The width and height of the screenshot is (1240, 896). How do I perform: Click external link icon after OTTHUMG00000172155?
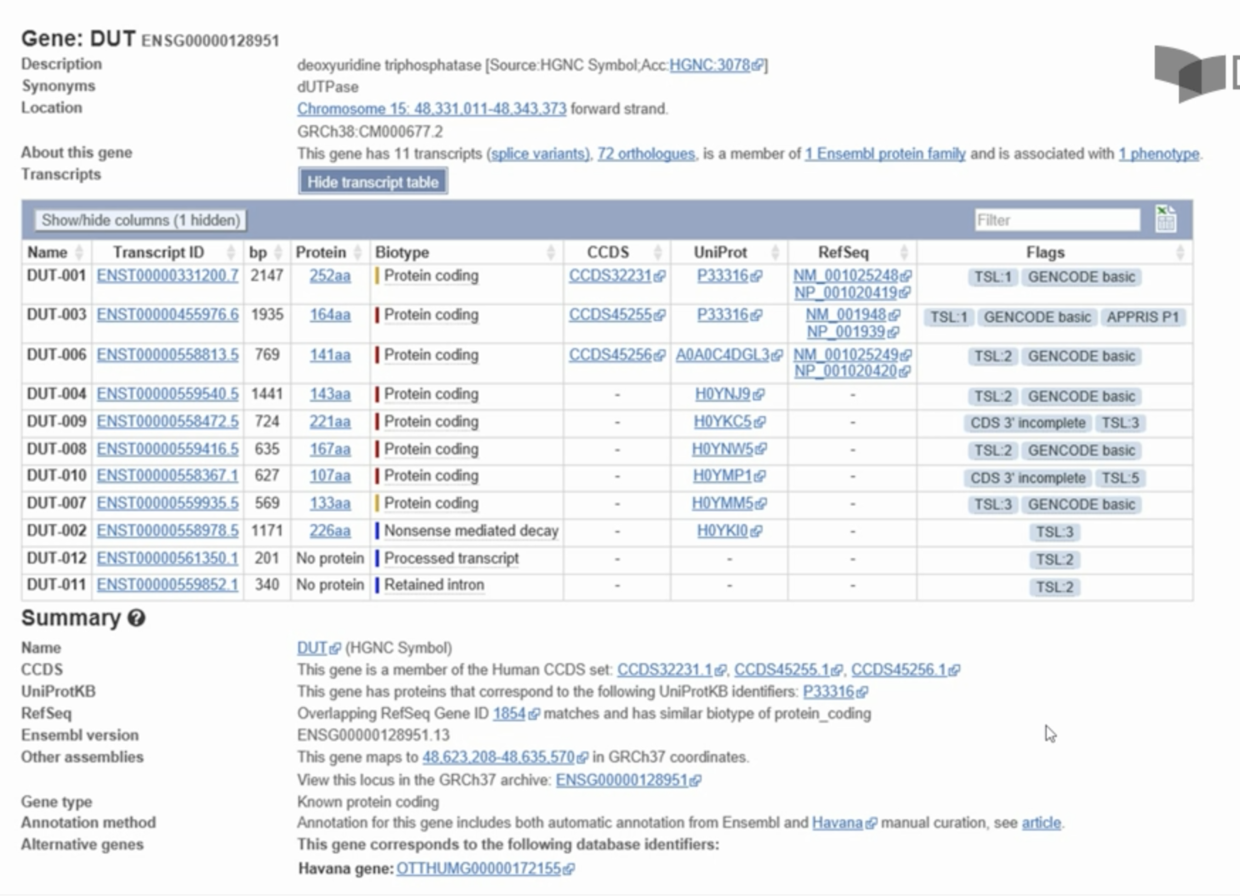(569, 870)
